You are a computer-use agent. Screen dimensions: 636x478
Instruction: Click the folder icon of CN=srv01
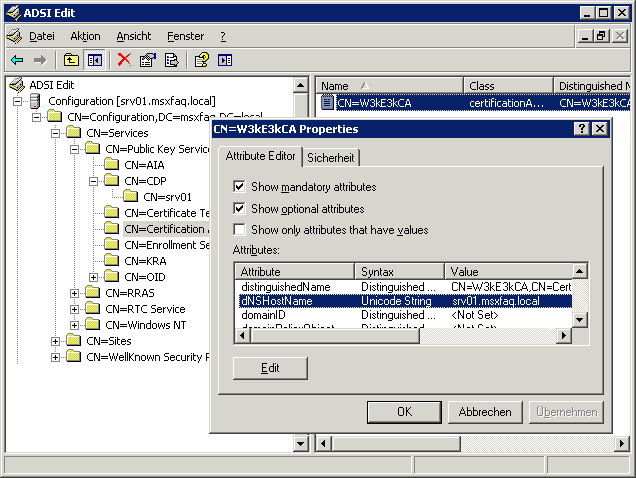click(x=130, y=196)
